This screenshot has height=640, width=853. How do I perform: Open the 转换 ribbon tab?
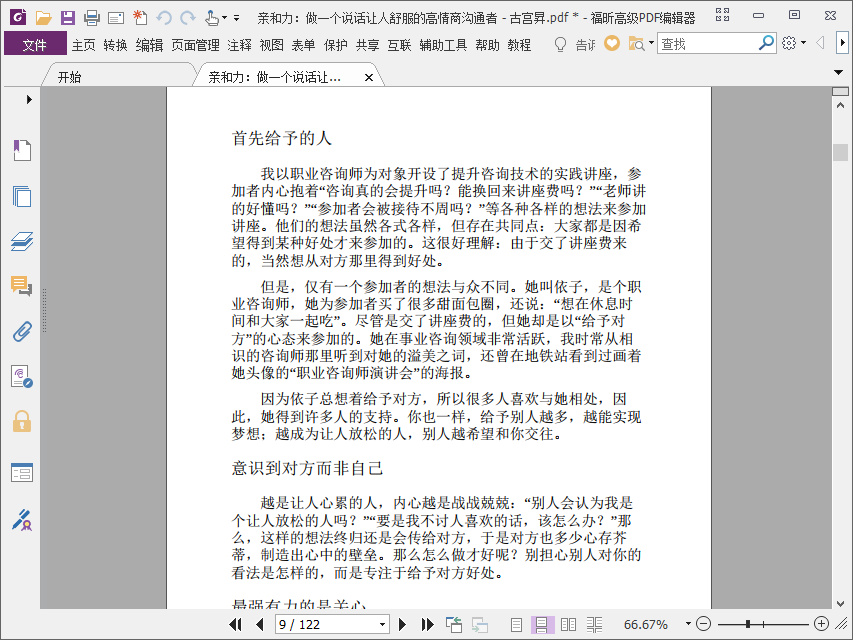115,45
